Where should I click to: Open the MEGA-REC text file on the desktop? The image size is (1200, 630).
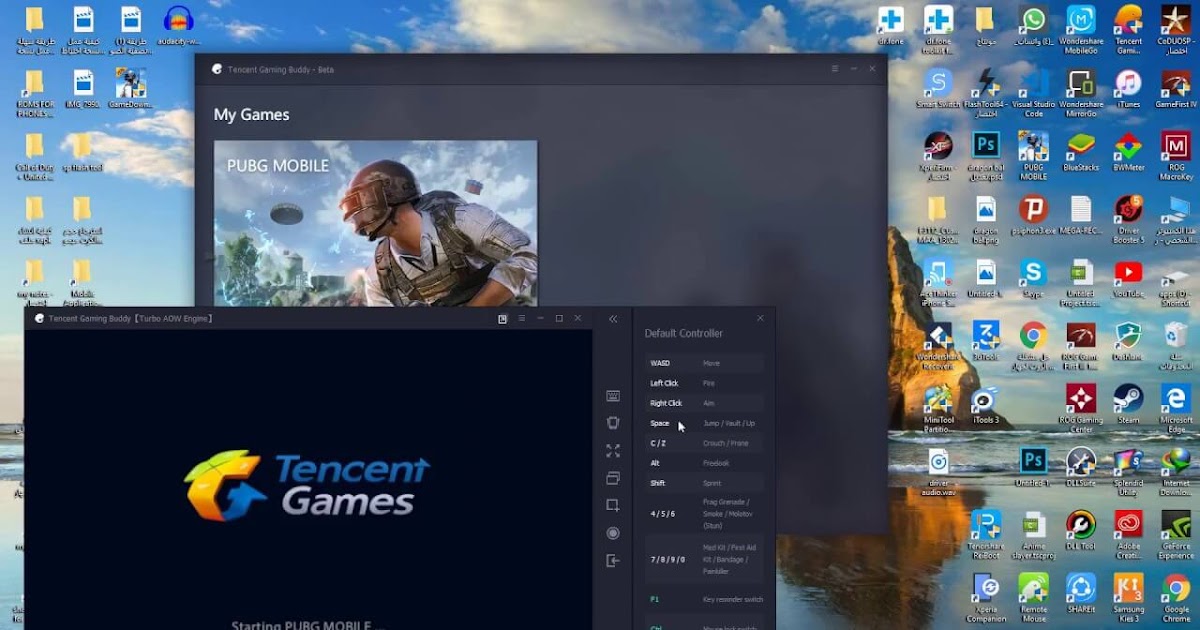[x=1081, y=215]
